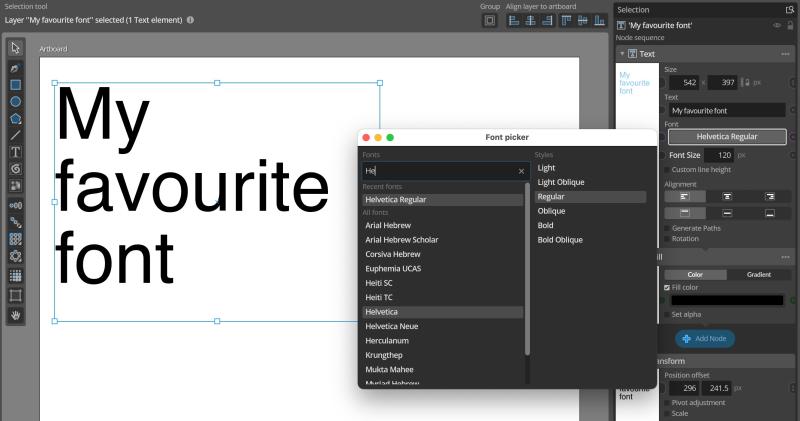The height and width of the screenshot is (421, 800).
Task: Click the Add Node button
Action: tap(704, 338)
